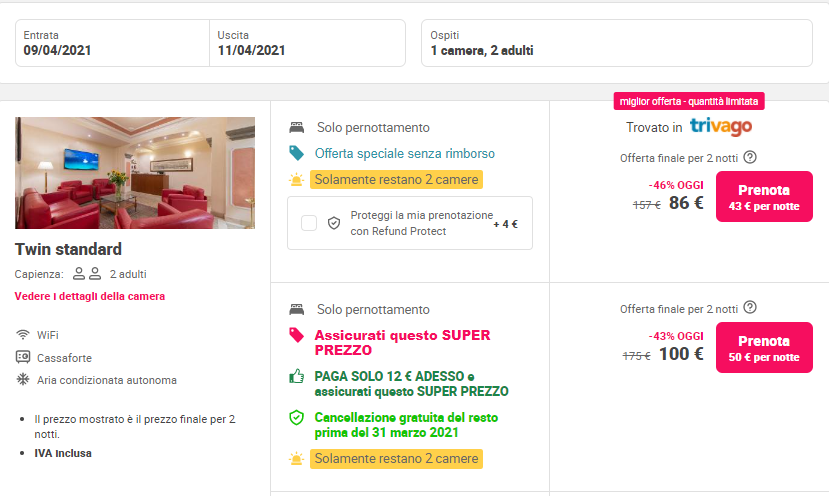Click the WiFi amenity icon

click(23, 334)
